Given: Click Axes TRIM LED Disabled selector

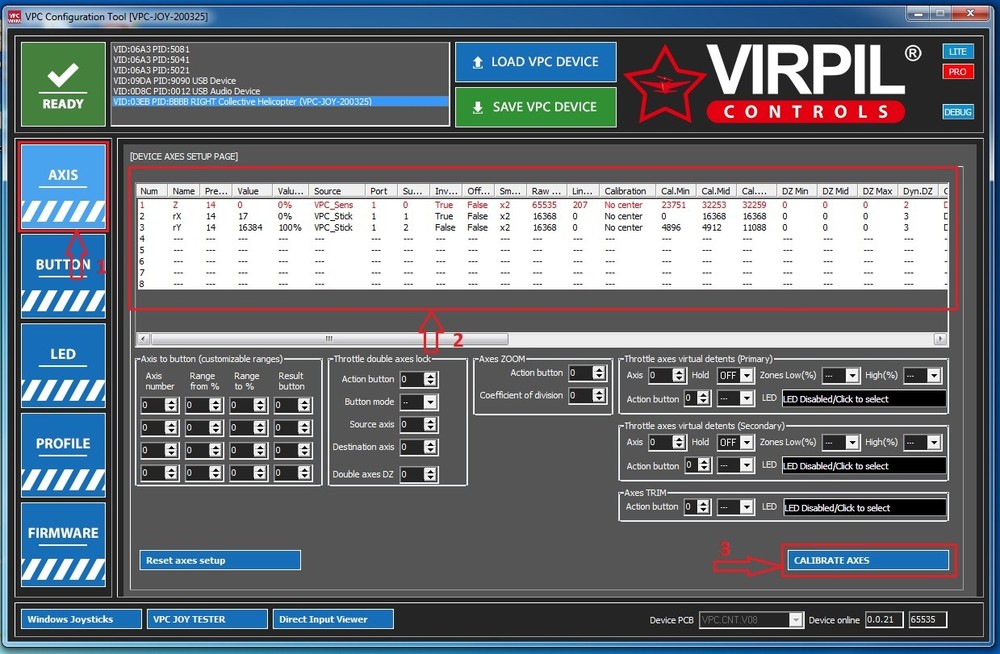Looking at the screenshot, I should coord(864,508).
